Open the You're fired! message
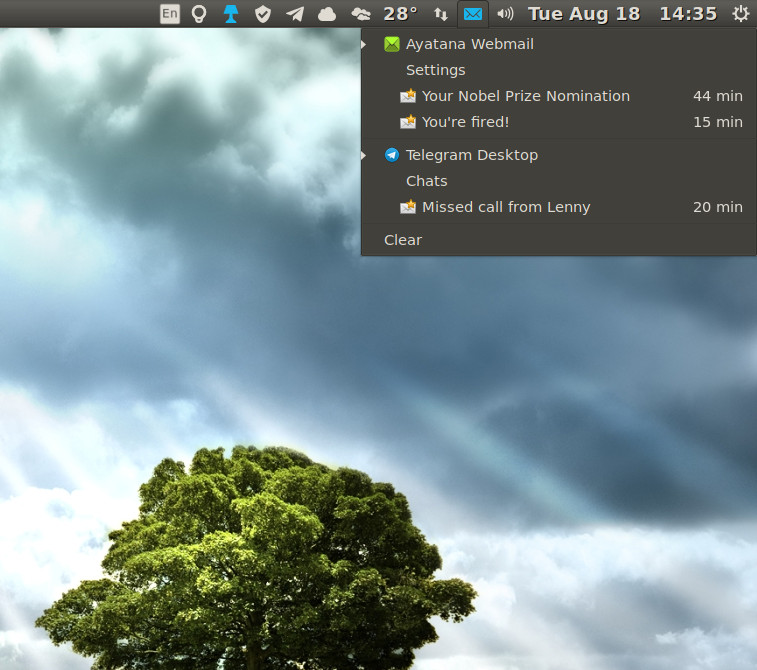Screen dimensions: 757x670 [559, 122]
